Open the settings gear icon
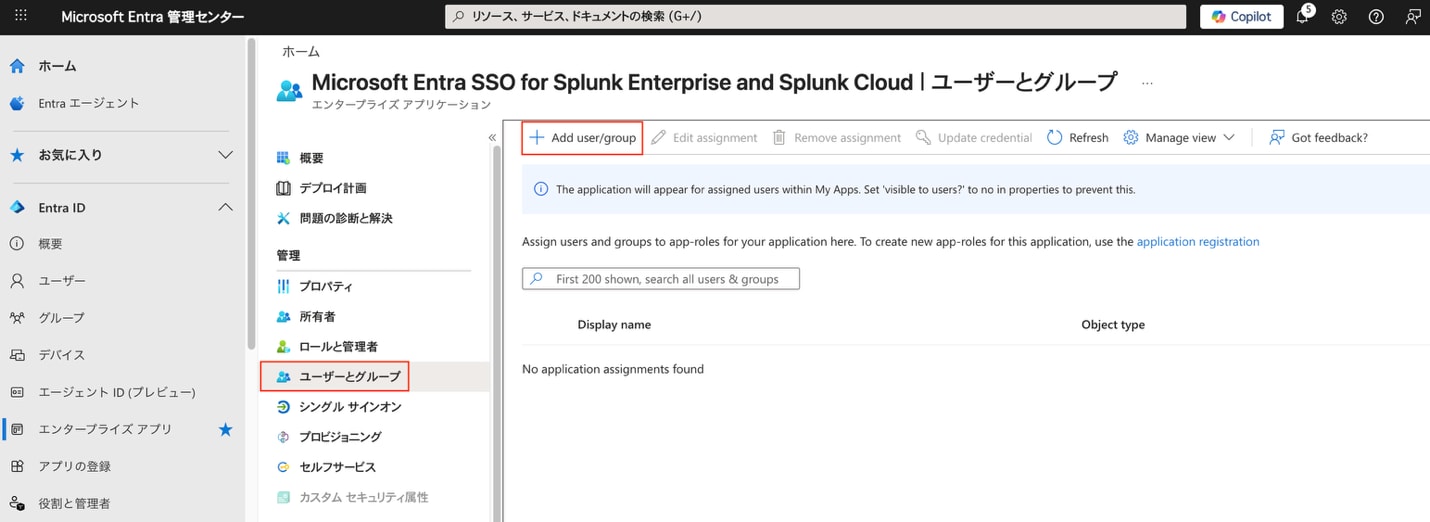The image size is (1430, 522). coord(1339,17)
